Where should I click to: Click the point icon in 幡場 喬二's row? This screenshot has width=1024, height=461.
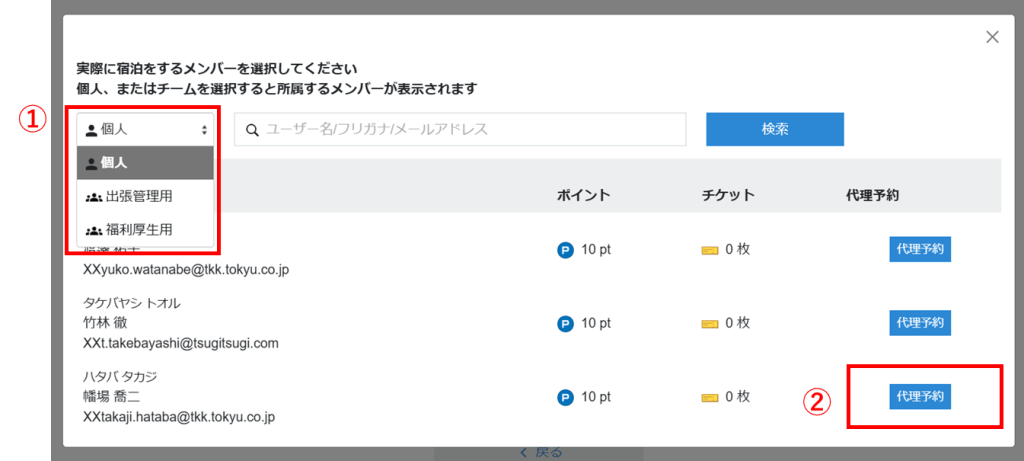[x=565, y=397]
